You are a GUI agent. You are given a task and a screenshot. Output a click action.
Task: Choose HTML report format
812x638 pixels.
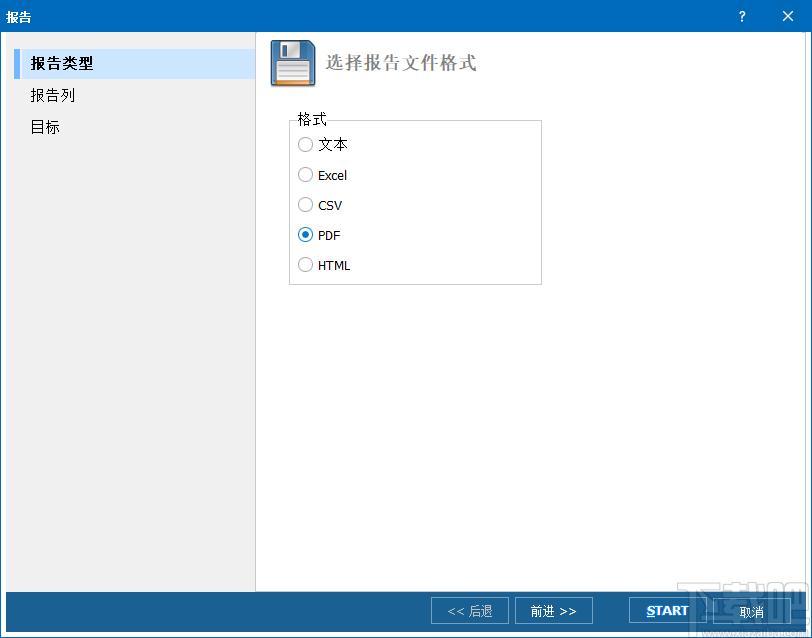(306, 265)
